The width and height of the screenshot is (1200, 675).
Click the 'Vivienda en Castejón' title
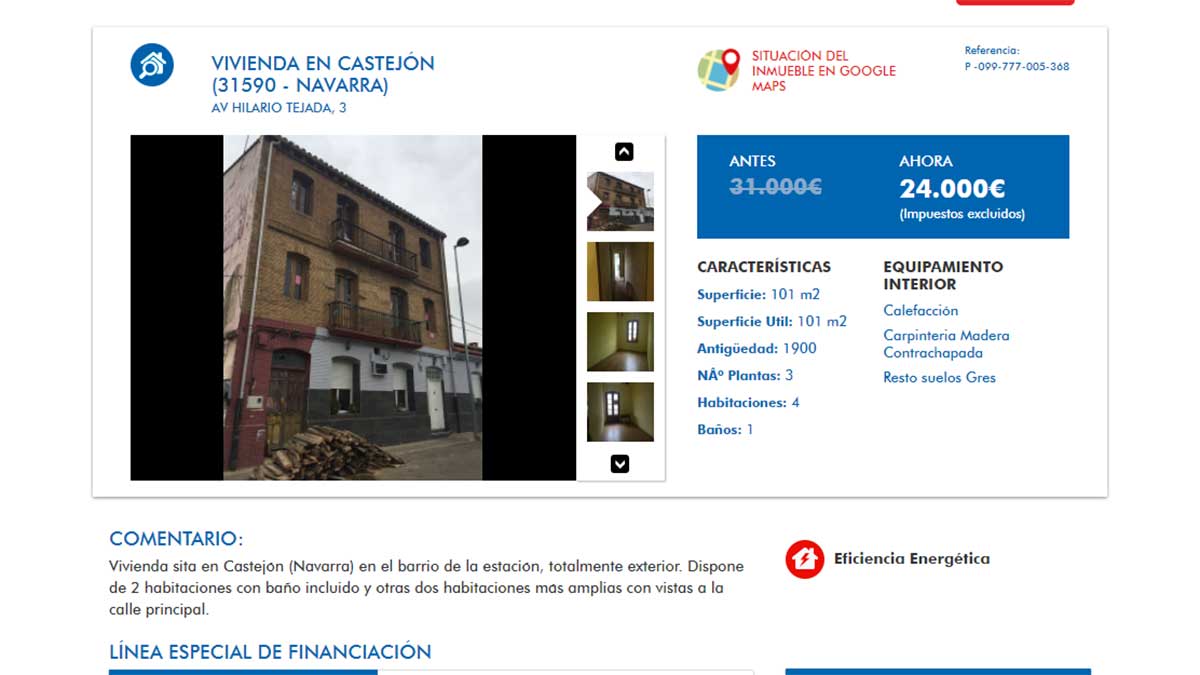coord(322,74)
